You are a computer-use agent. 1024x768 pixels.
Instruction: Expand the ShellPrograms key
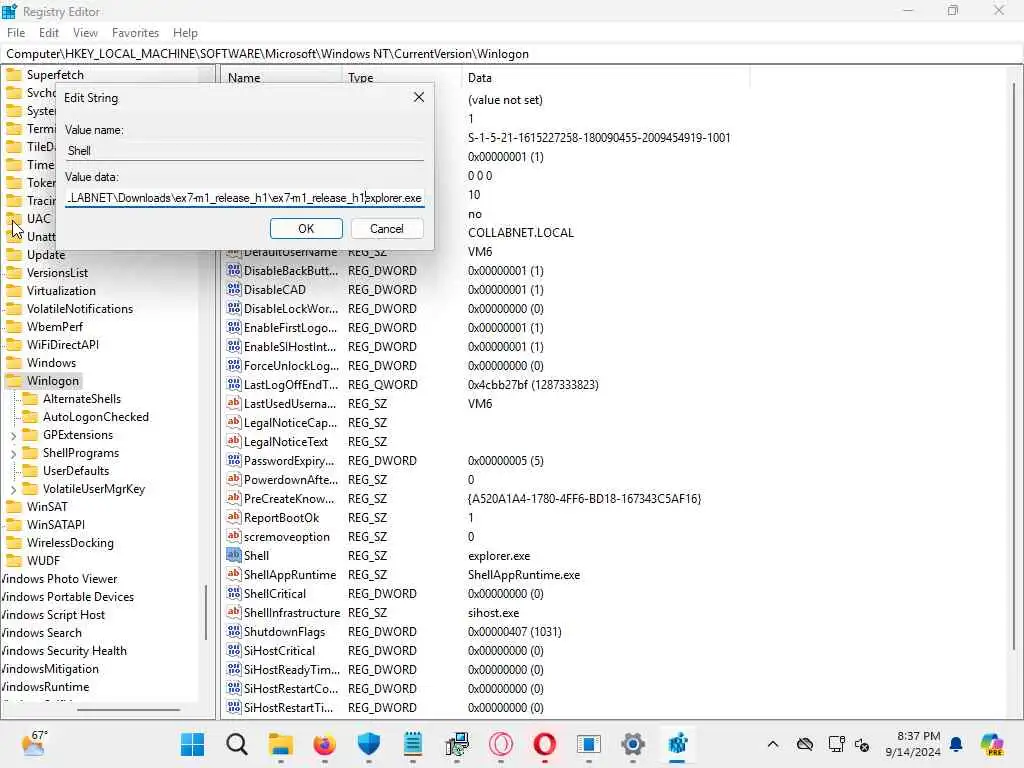(14, 453)
